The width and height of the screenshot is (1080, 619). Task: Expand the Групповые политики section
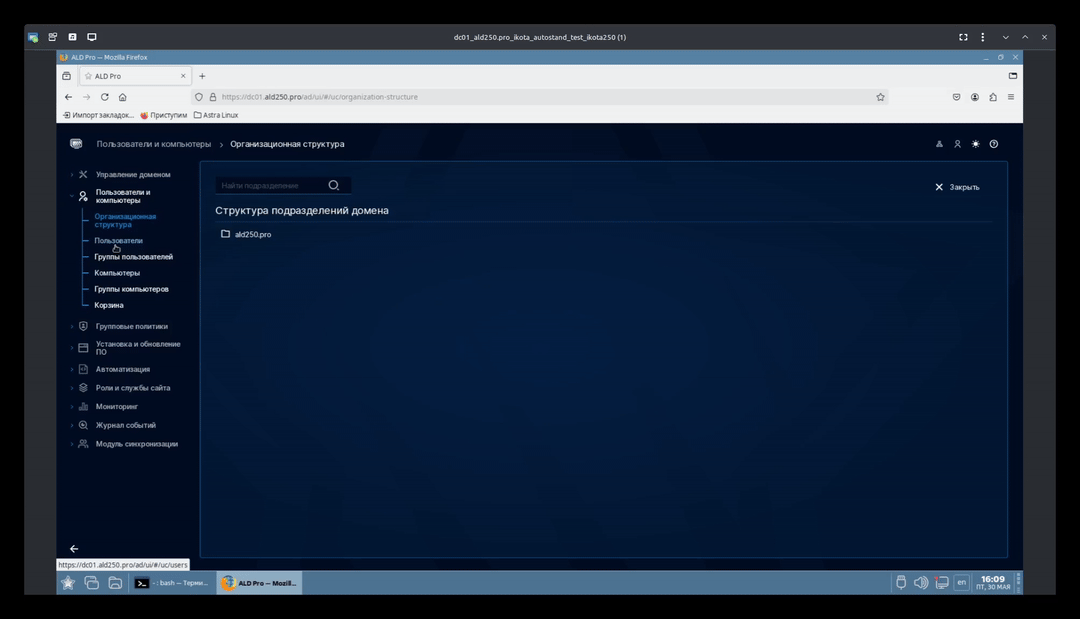(132, 326)
